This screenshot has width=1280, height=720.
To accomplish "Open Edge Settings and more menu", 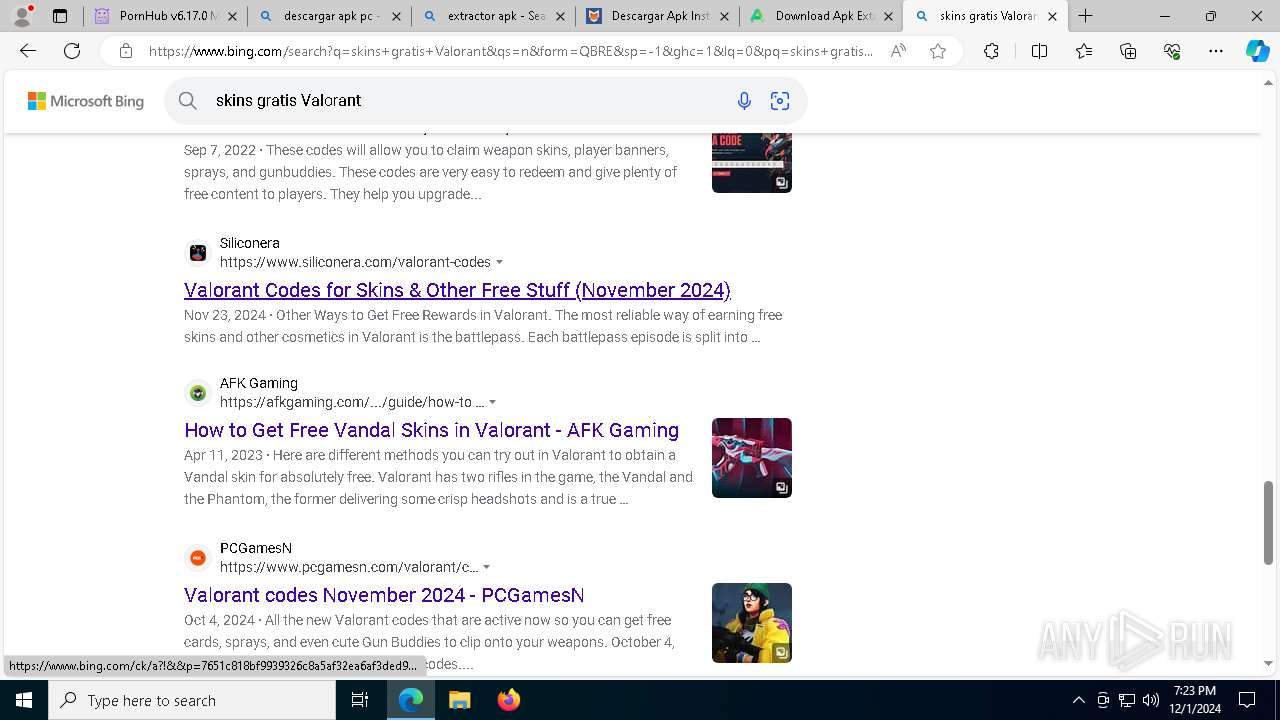I will (x=1216, y=51).
